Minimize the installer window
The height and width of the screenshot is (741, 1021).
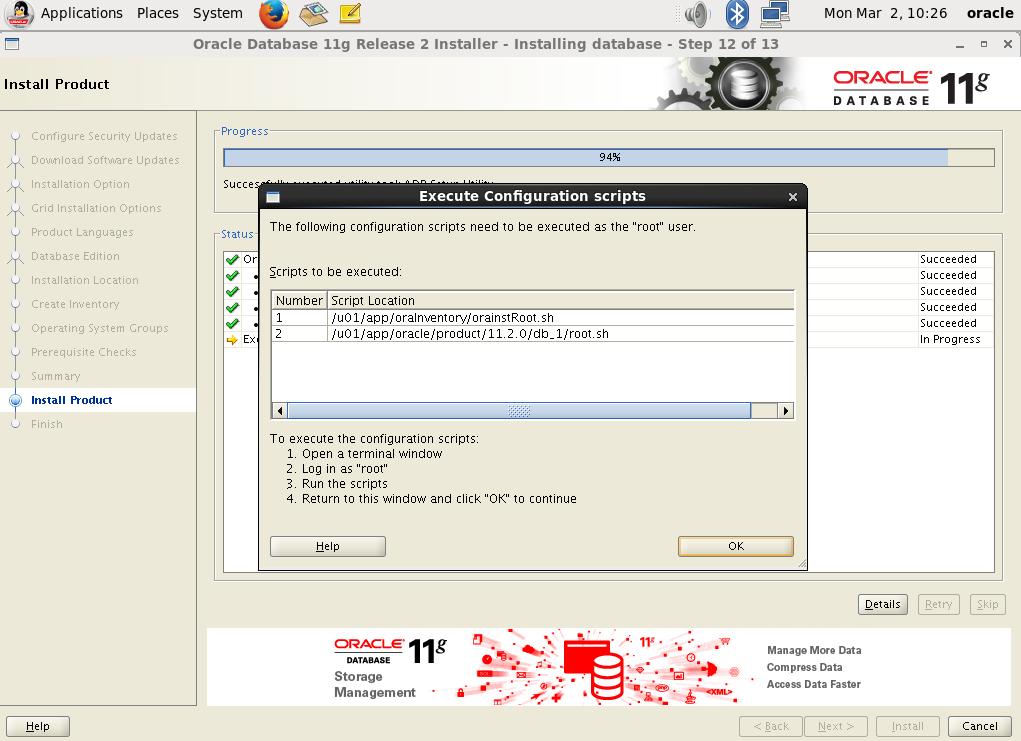click(x=960, y=45)
